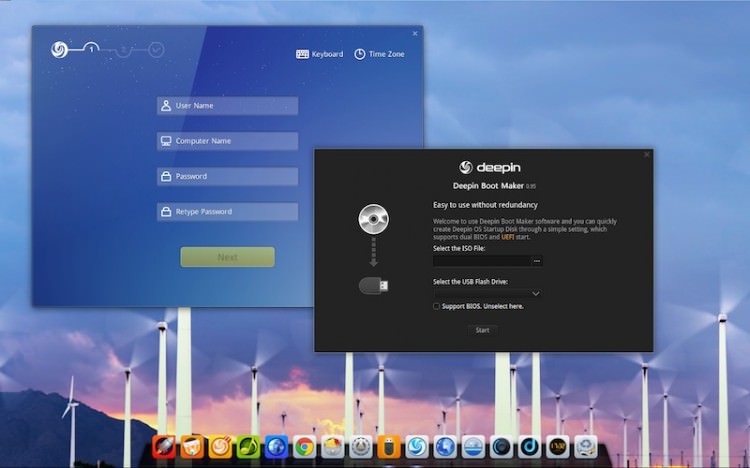The image size is (750, 468).
Task: Open the orange Deepin Store dock icon
Action: [x=192, y=447]
